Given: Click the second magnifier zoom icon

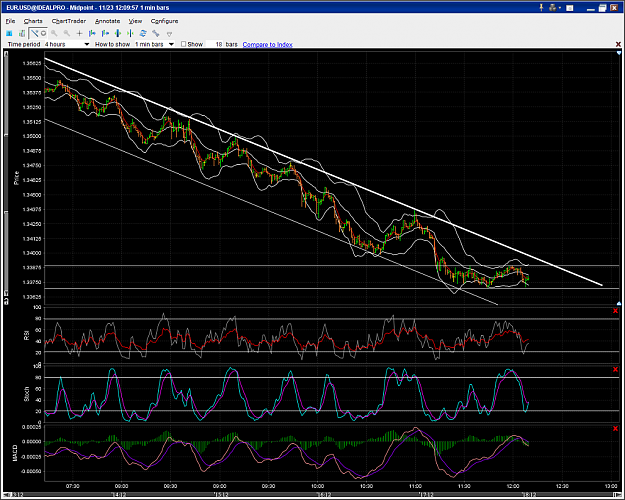Looking at the screenshot, I should point(67,33).
